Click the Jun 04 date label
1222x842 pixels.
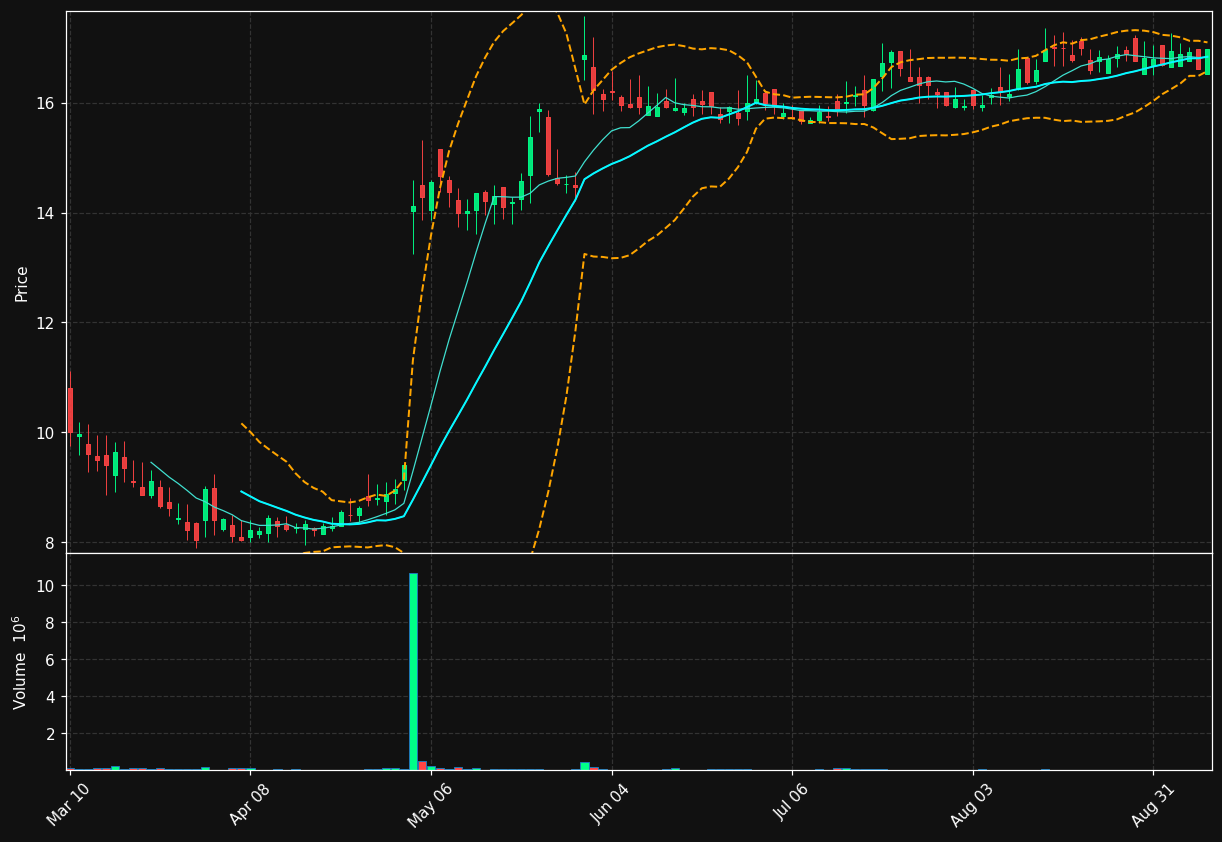610,804
